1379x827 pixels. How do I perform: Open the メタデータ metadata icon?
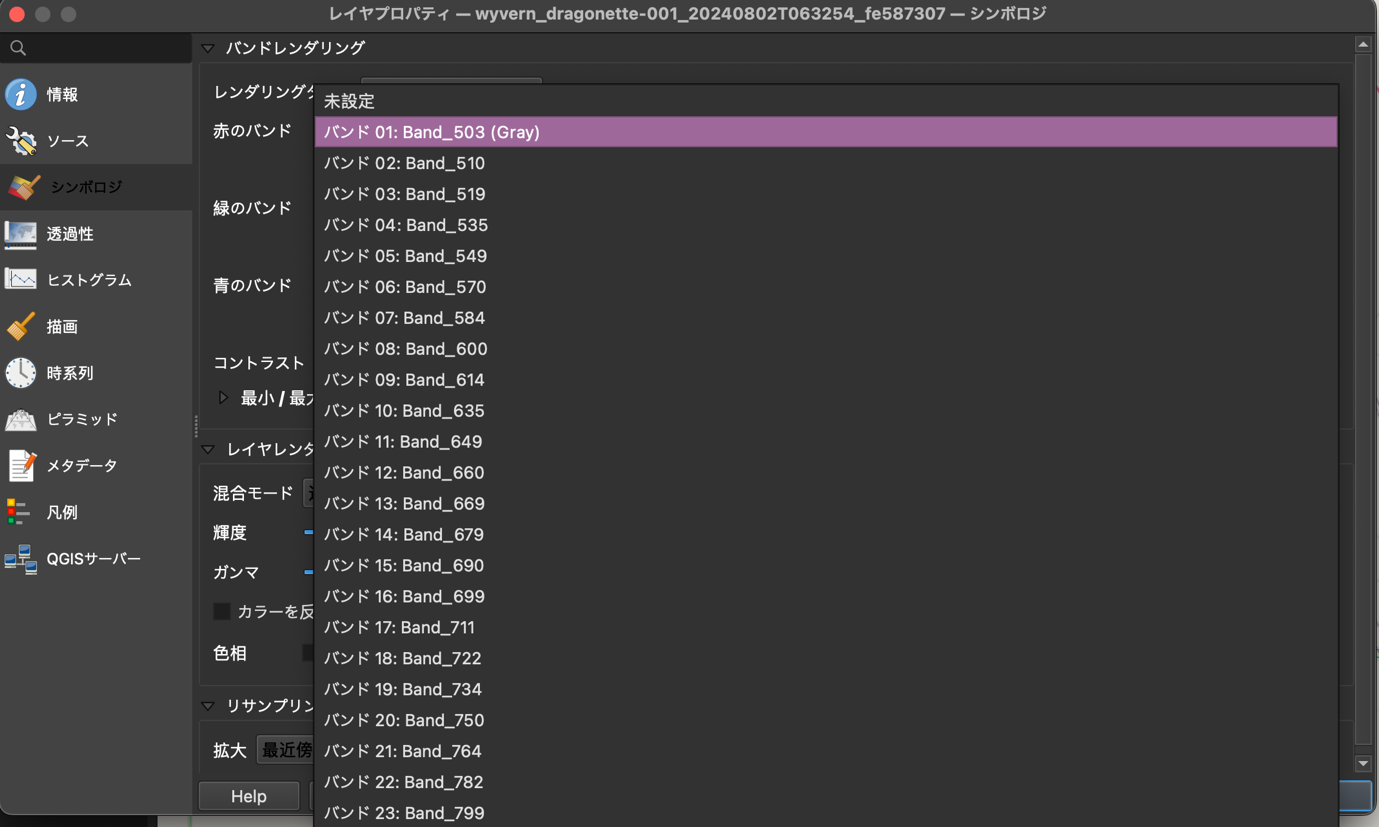pyautogui.click(x=21, y=466)
